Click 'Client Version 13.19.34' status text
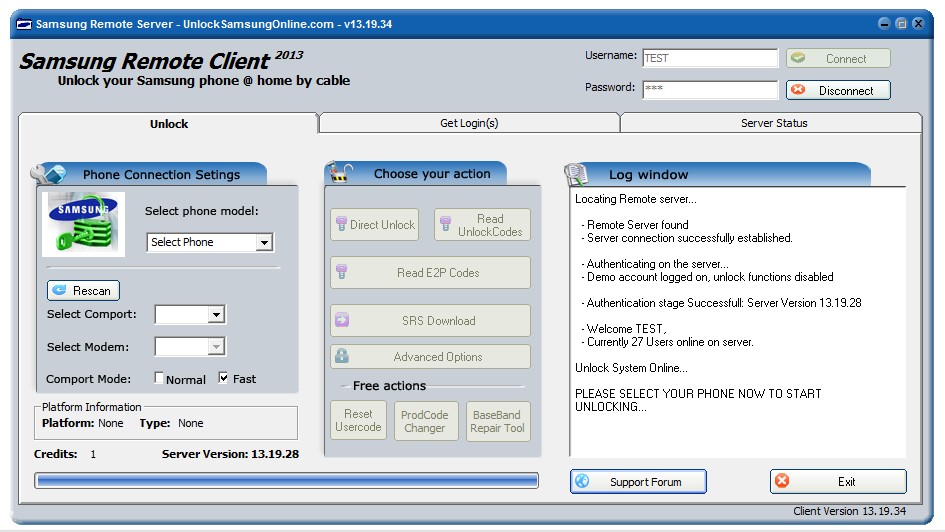The height and width of the screenshot is (532, 945). coord(849,511)
